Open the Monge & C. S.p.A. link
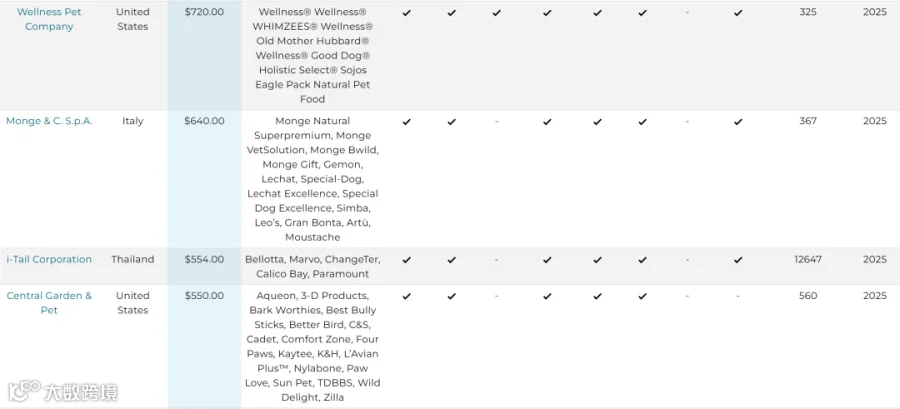Screen dimensions: 900x409 point(49,121)
